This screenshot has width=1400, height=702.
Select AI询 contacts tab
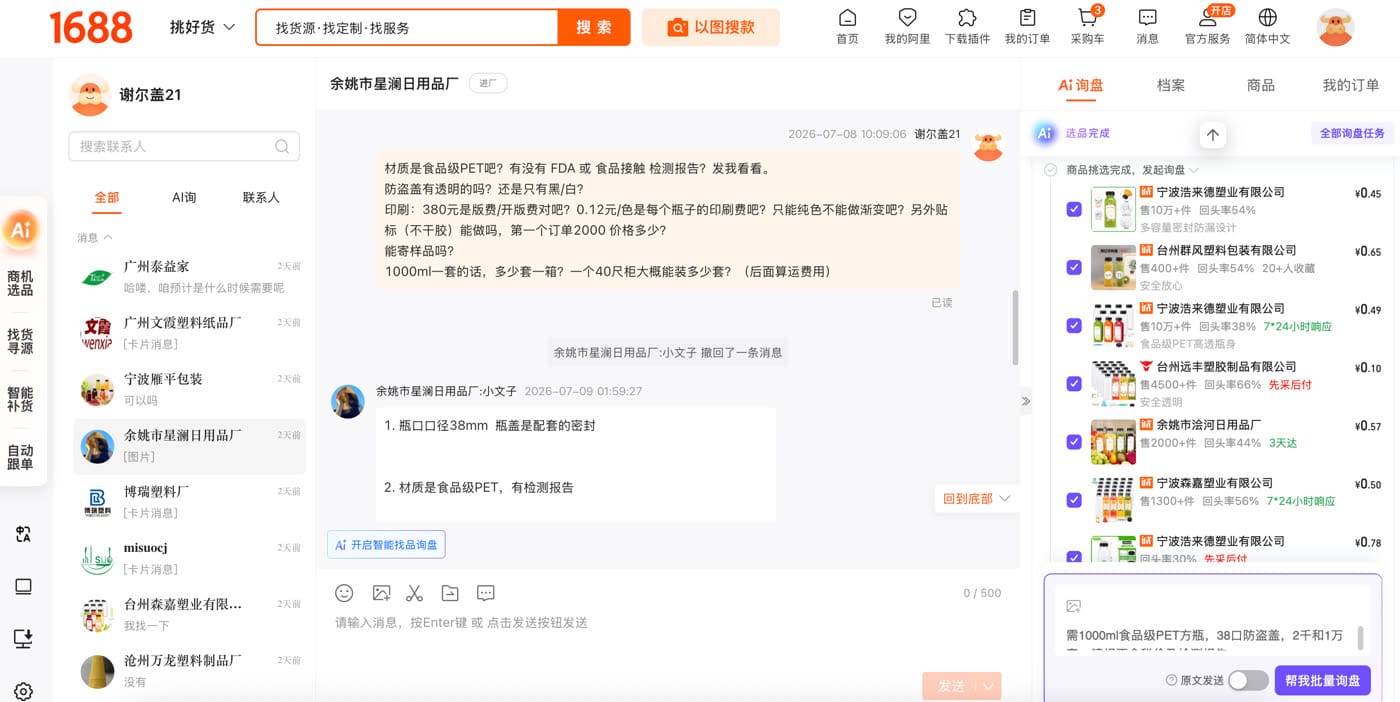pos(184,197)
